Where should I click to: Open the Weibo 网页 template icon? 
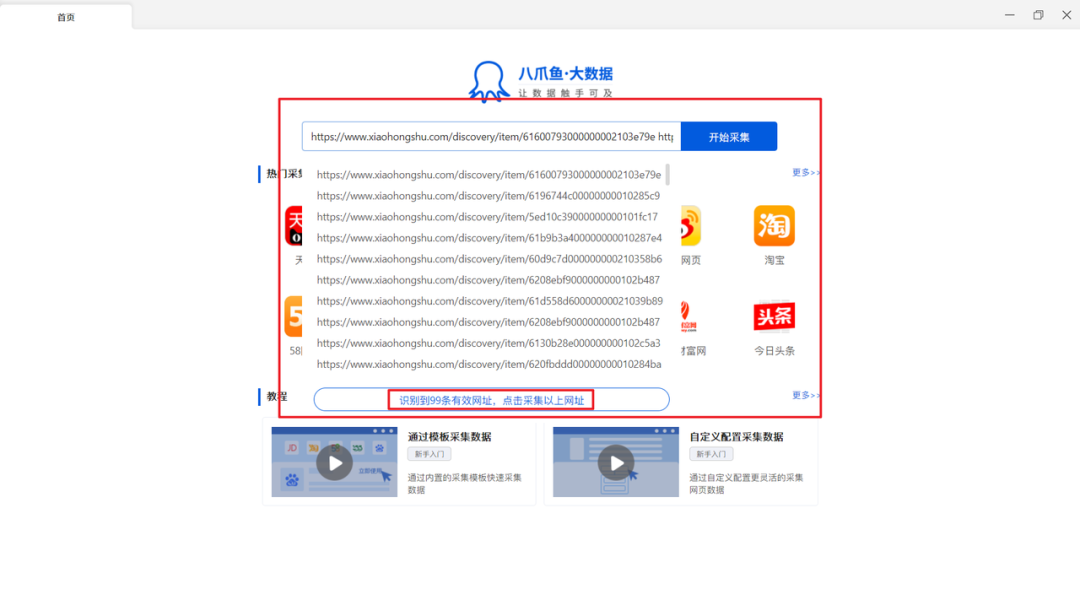click(691, 226)
